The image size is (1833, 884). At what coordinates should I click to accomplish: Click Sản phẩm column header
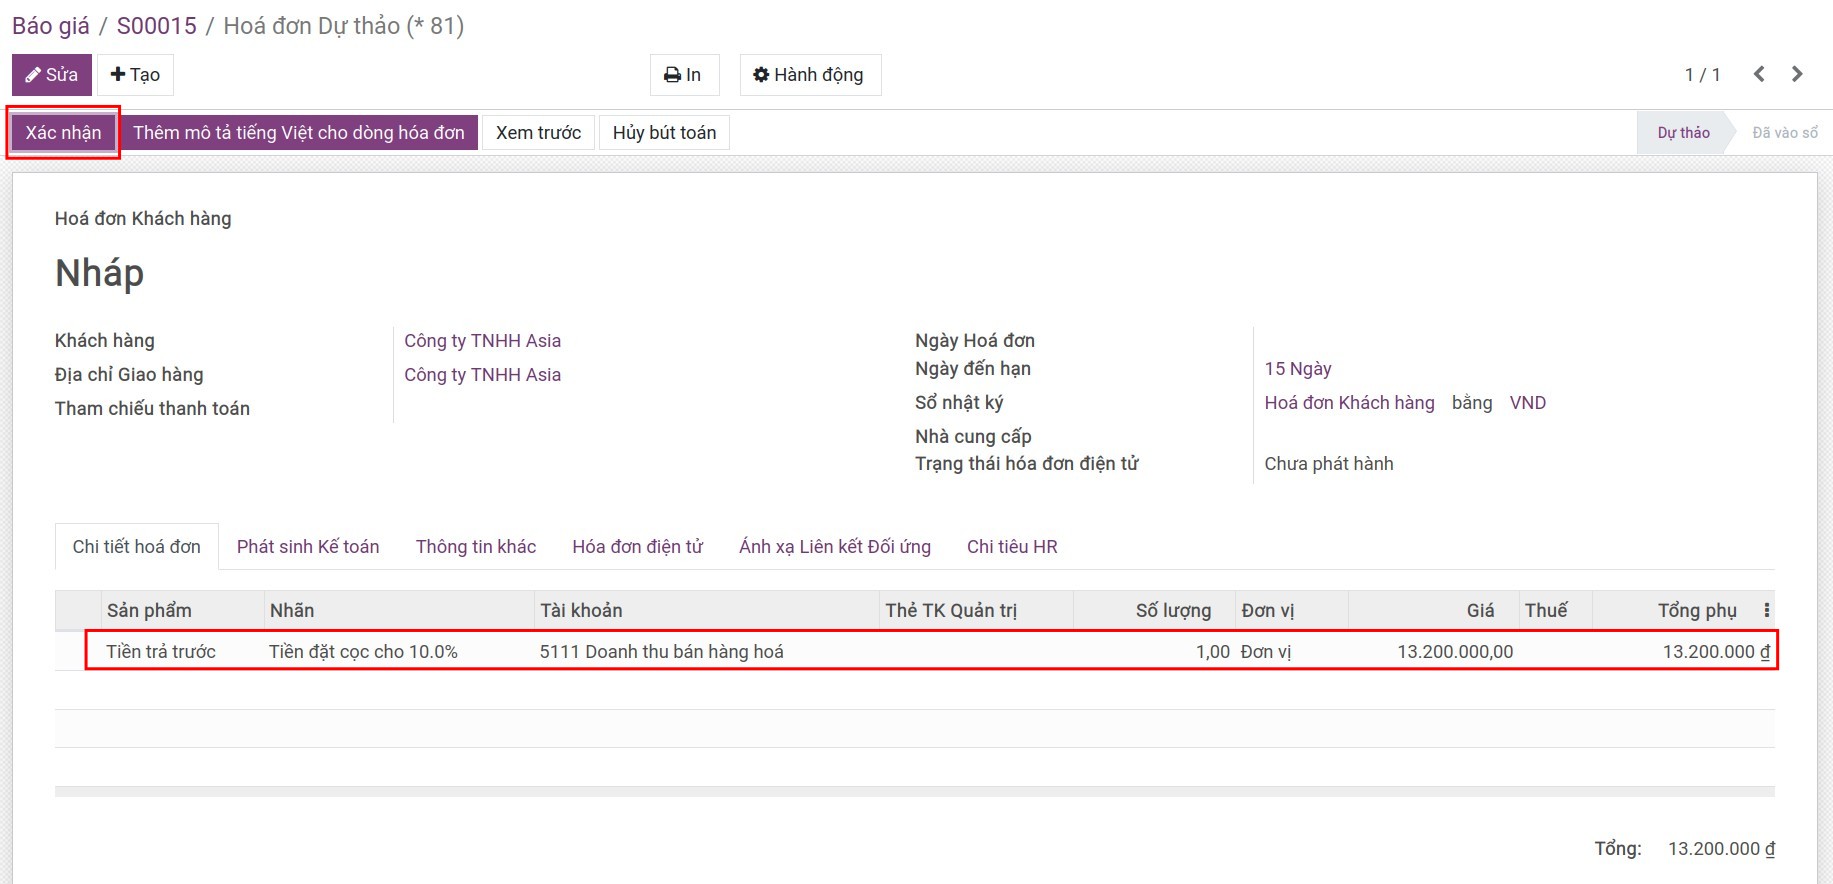[182, 610]
